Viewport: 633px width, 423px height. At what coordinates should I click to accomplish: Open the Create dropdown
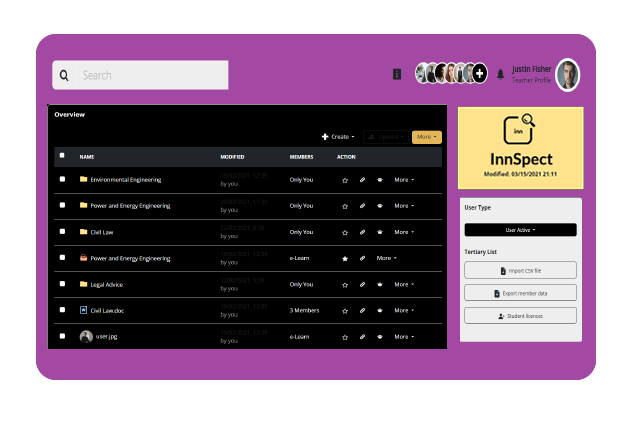pyautogui.click(x=338, y=137)
